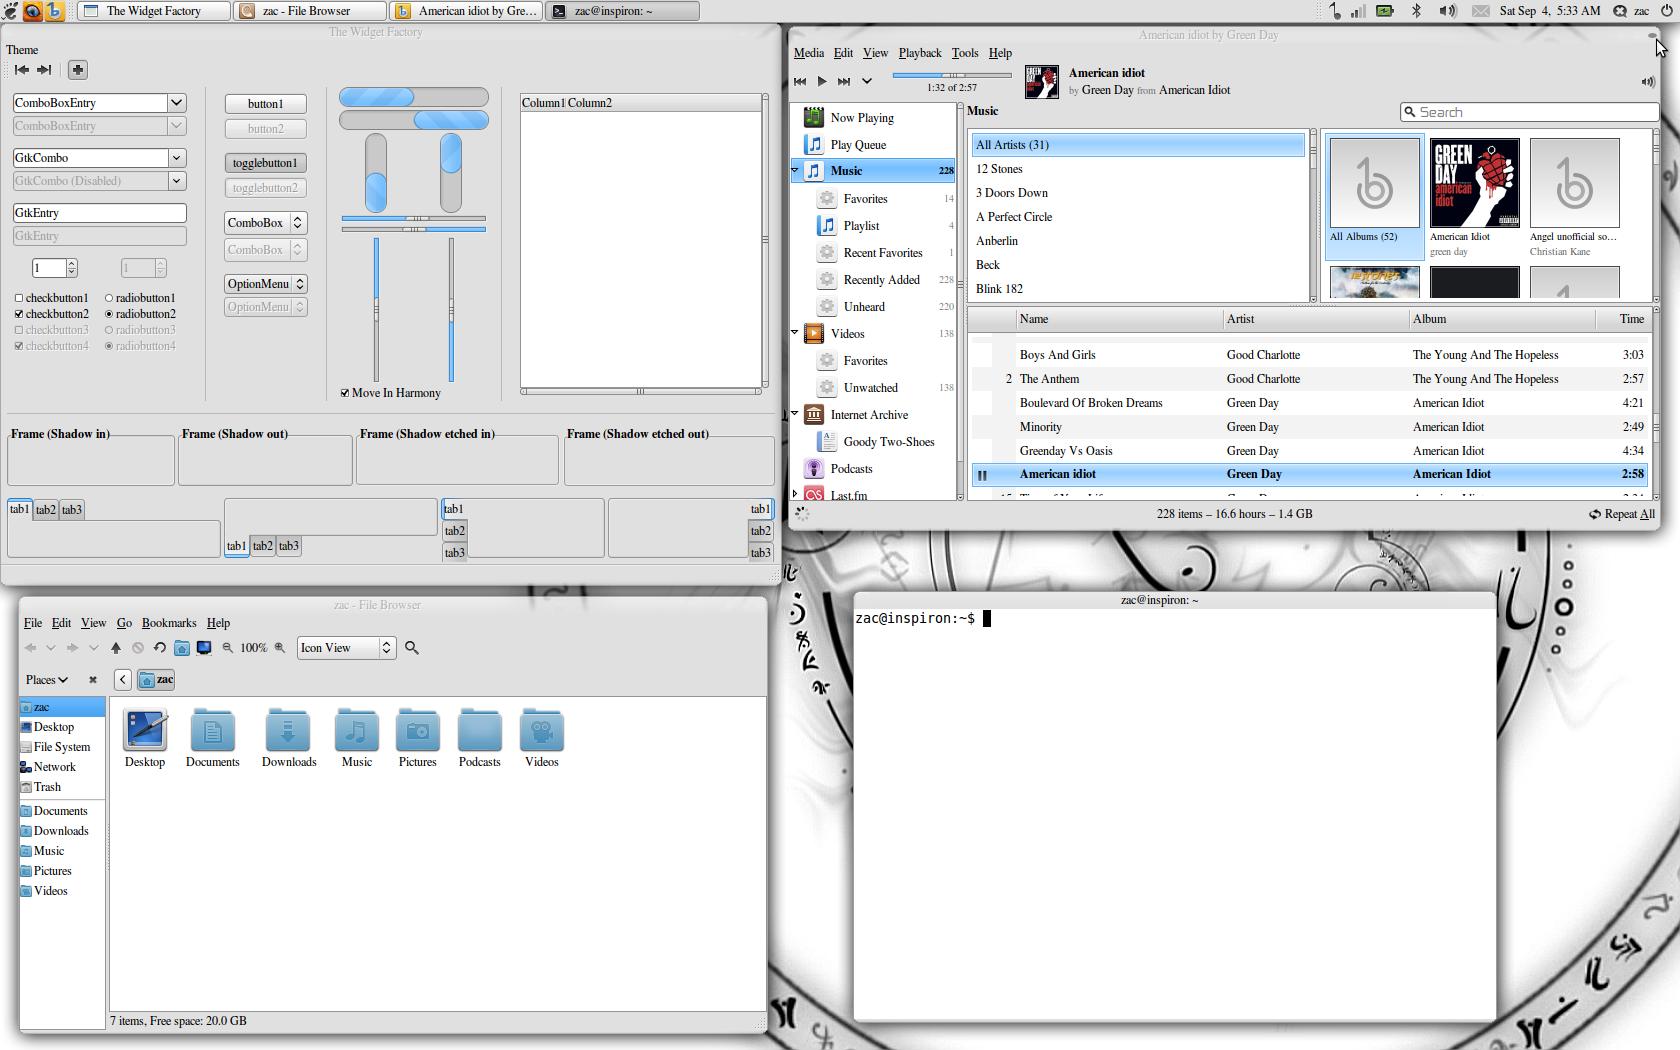Viewport: 1680px width, 1050px height.
Task: Open Recently Added smart playlist
Action: [881, 280]
